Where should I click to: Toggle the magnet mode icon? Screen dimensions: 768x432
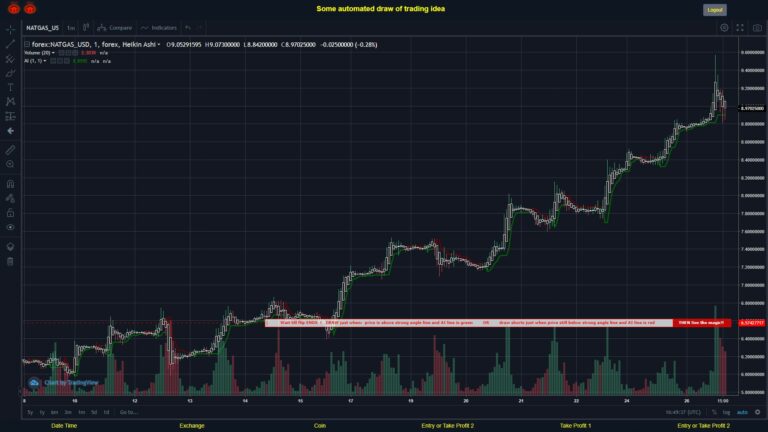(10, 184)
